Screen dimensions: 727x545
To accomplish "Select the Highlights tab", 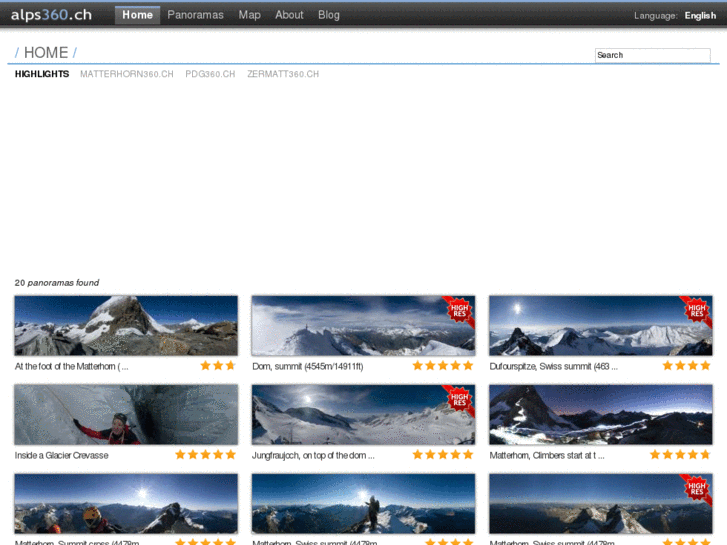I will (x=42, y=74).
